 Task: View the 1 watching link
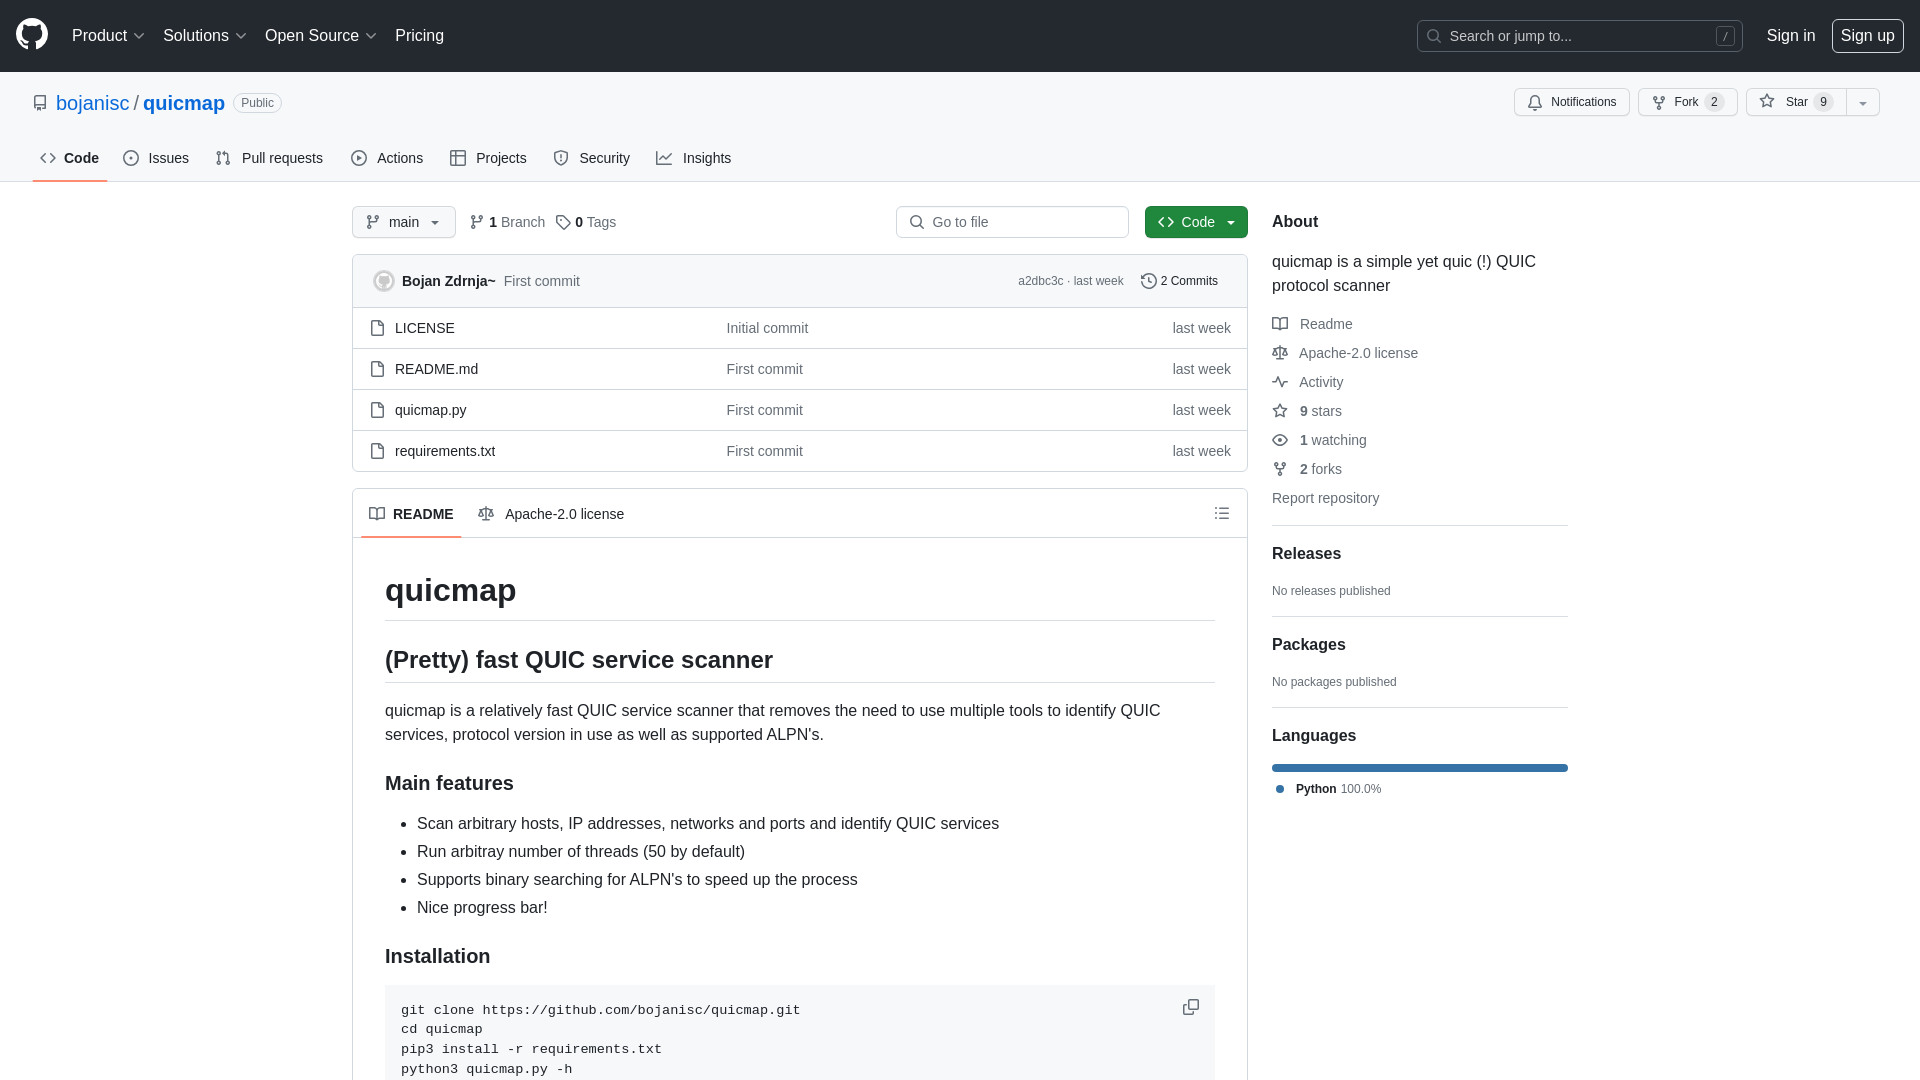point(1319,440)
